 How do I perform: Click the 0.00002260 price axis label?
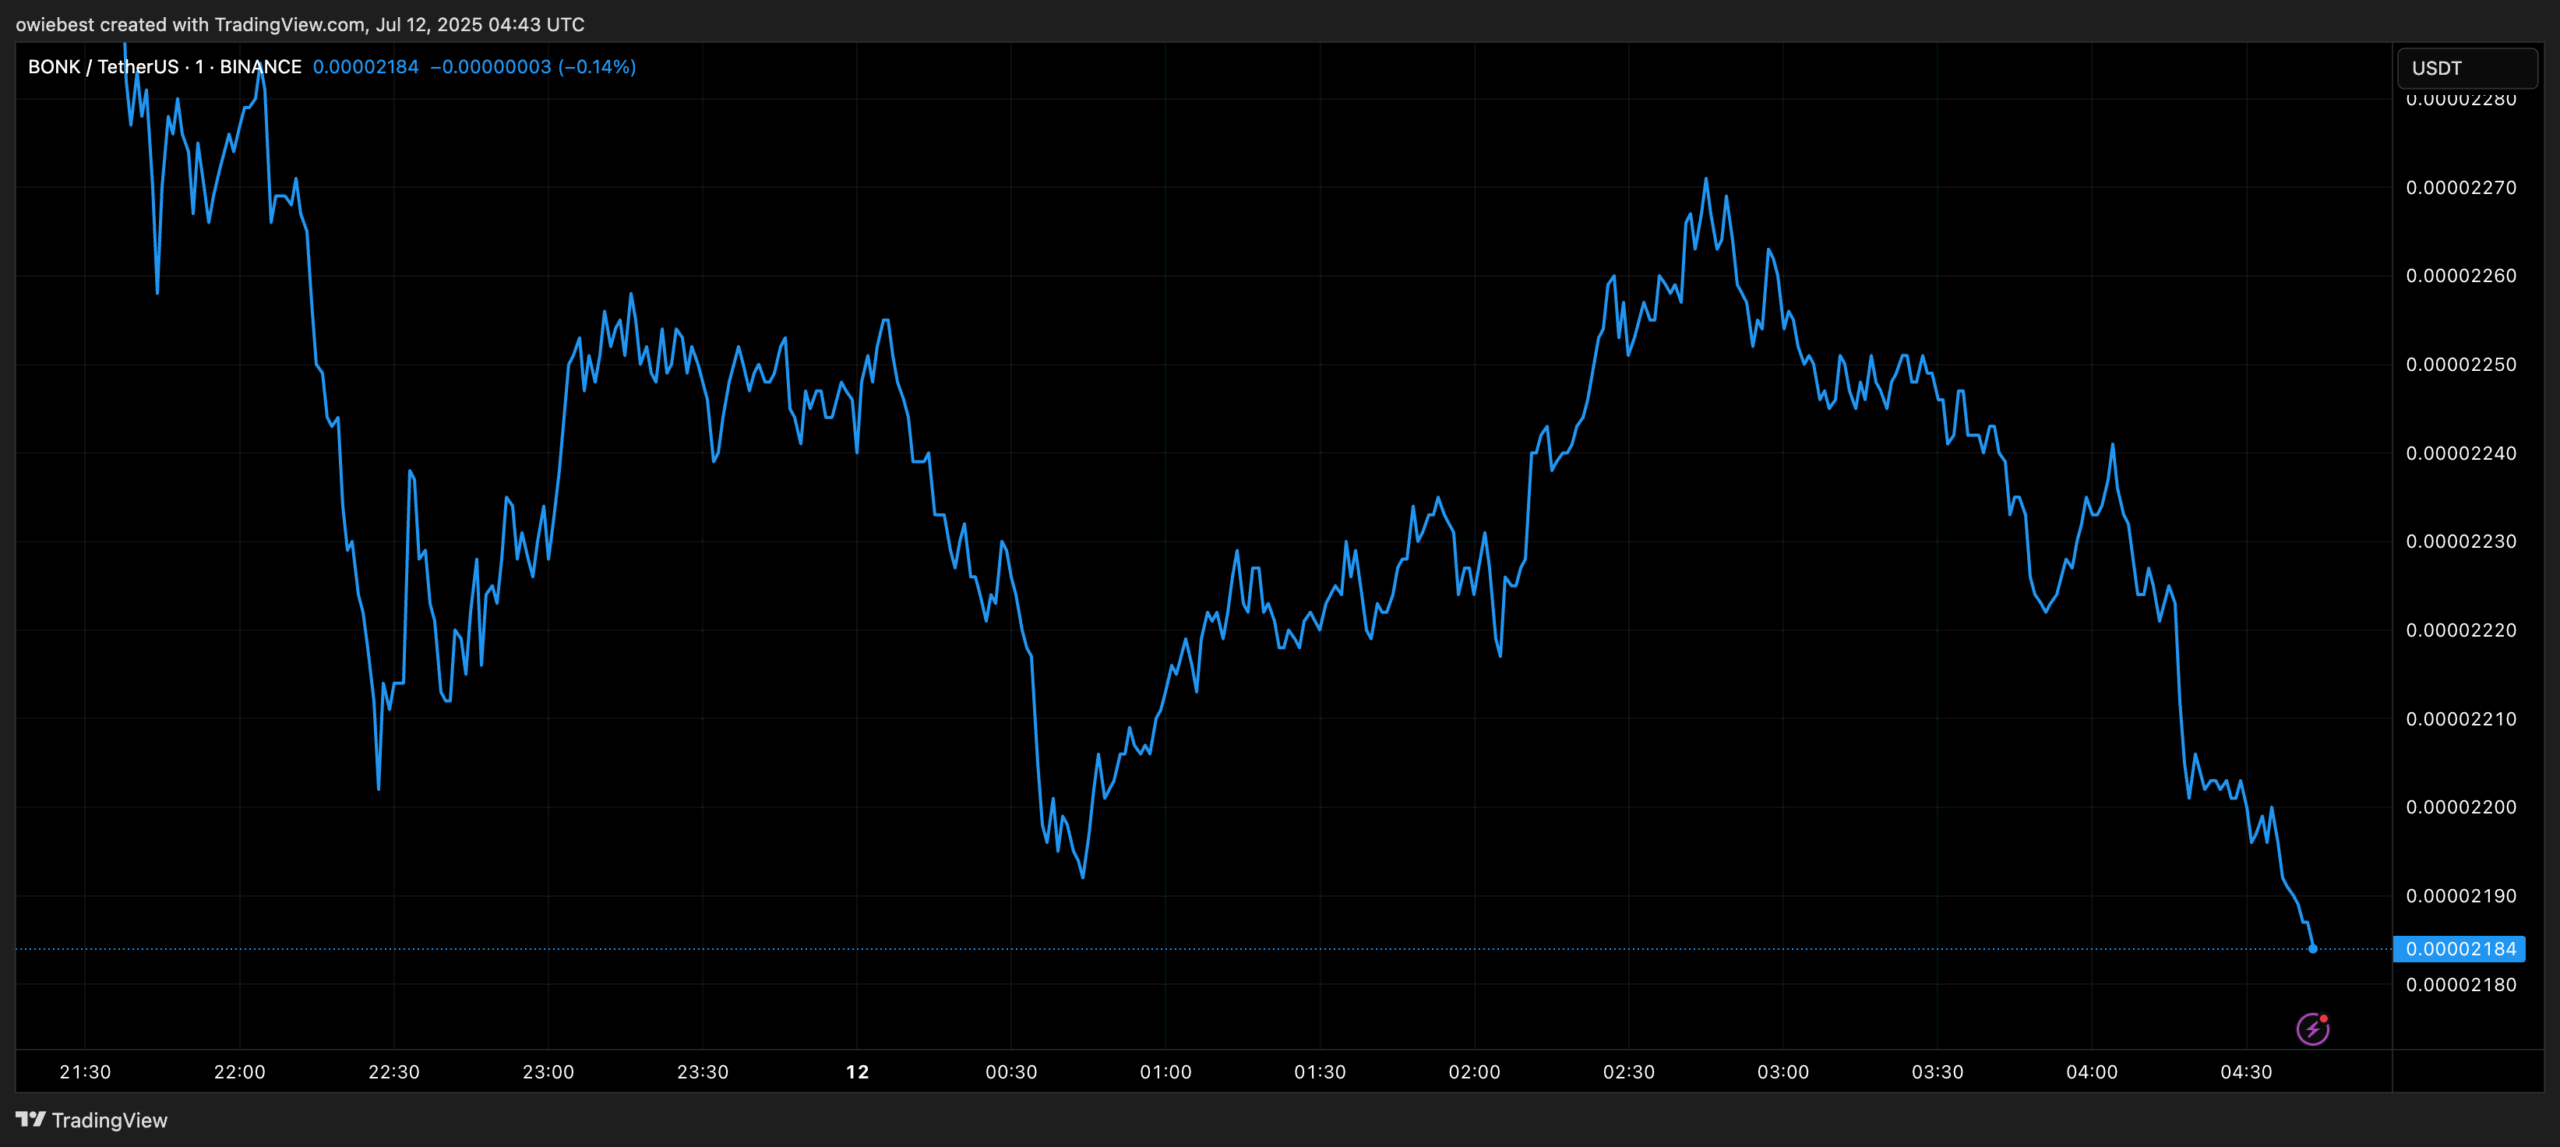coord(2461,276)
